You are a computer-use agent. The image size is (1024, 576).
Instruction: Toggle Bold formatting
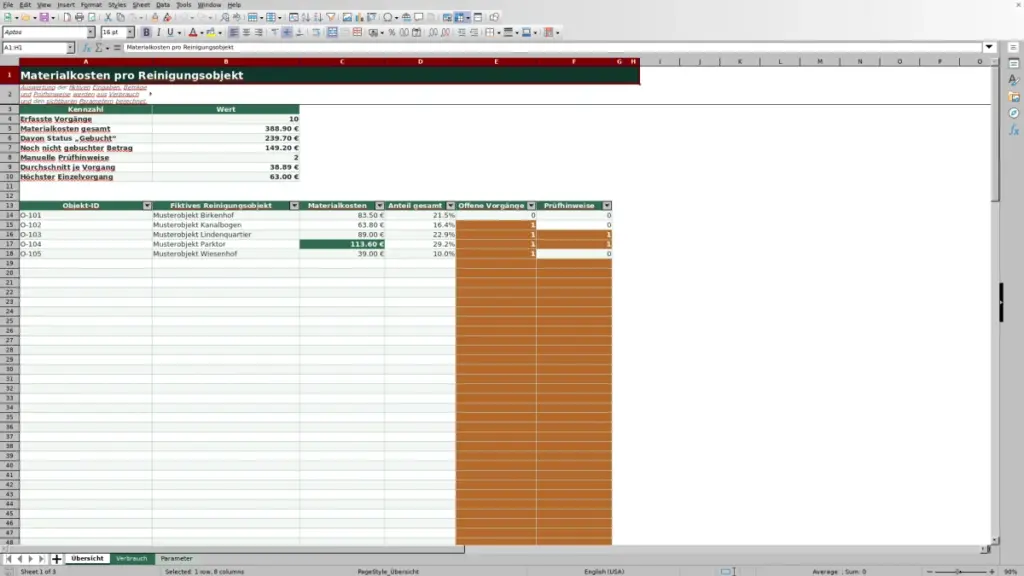[146, 33]
